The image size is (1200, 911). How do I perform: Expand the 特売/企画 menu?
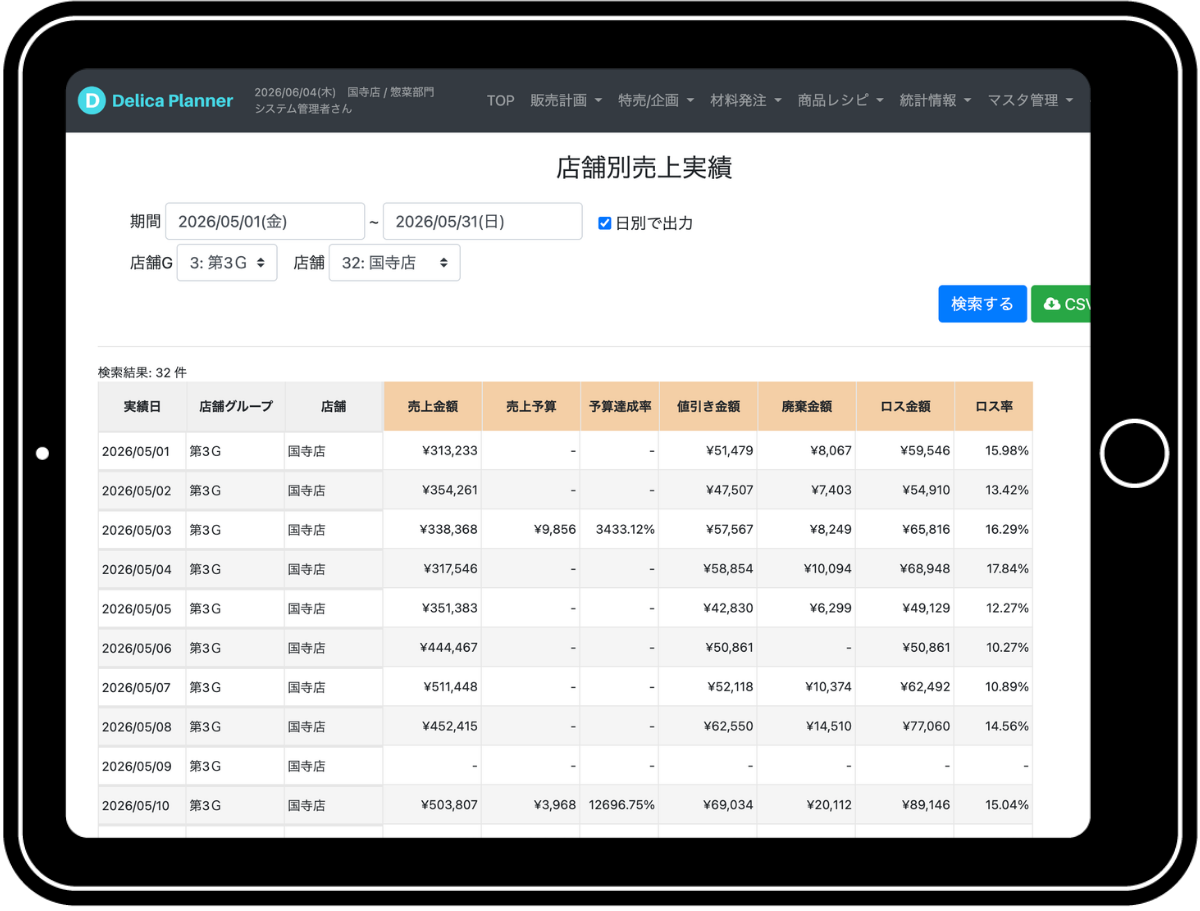point(654,100)
